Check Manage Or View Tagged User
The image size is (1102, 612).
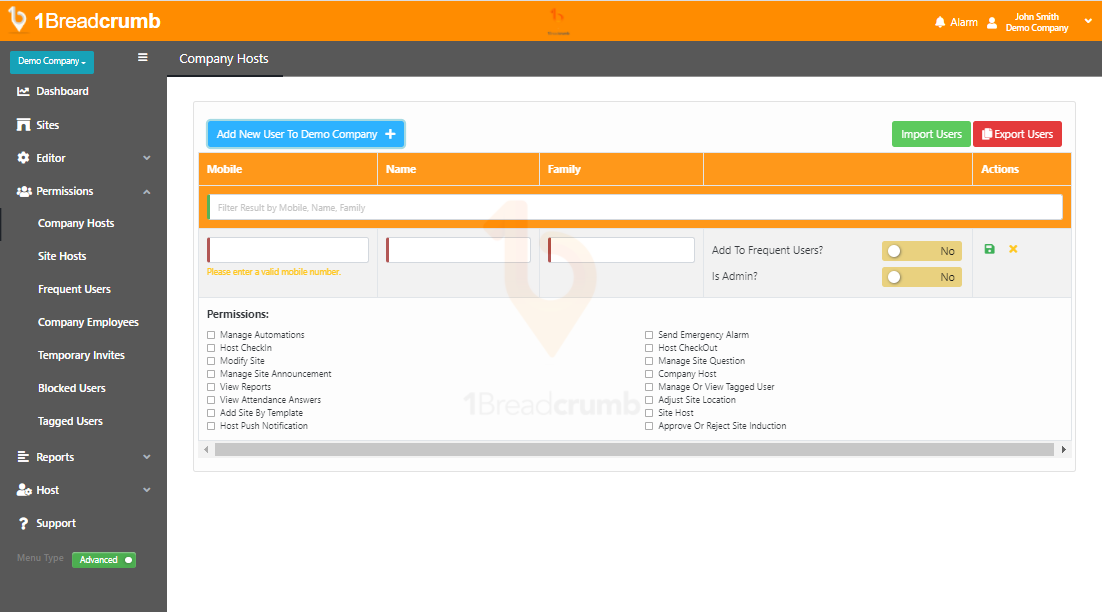(649, 387)
